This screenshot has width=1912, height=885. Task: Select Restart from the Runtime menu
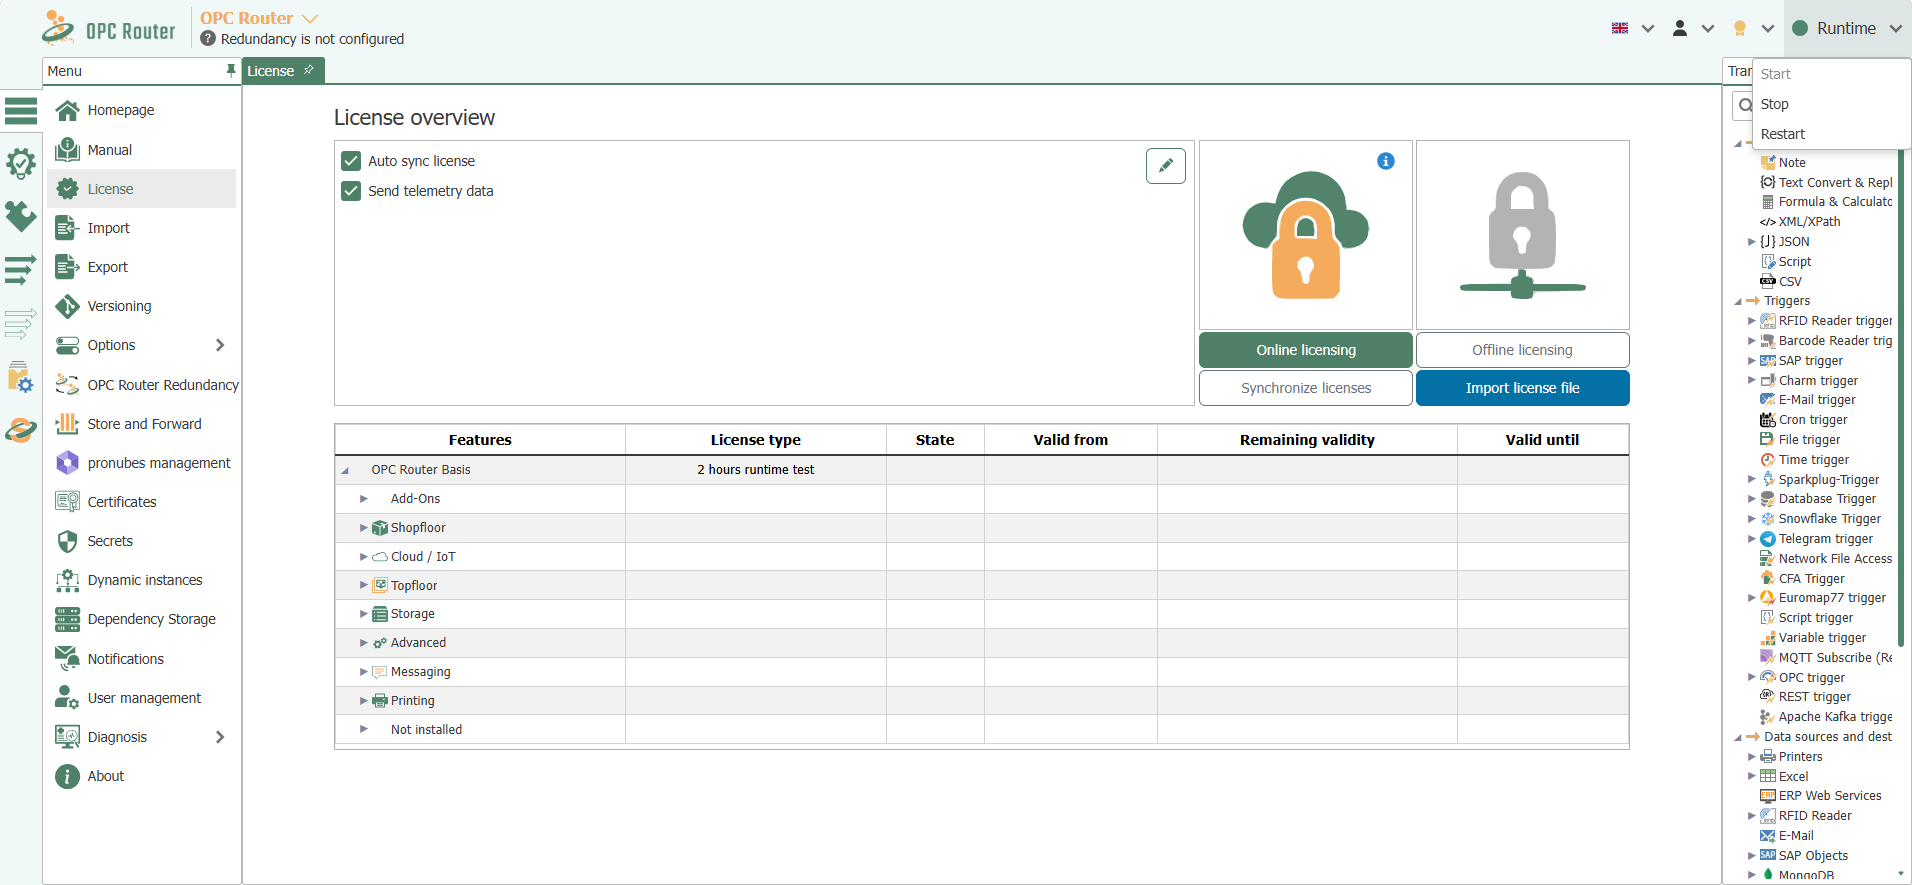[1832, 134]
